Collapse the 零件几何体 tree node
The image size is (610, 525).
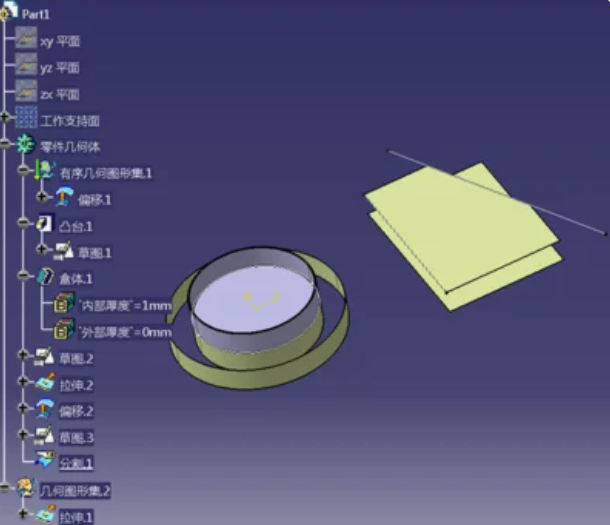click(x=7, y=146)
